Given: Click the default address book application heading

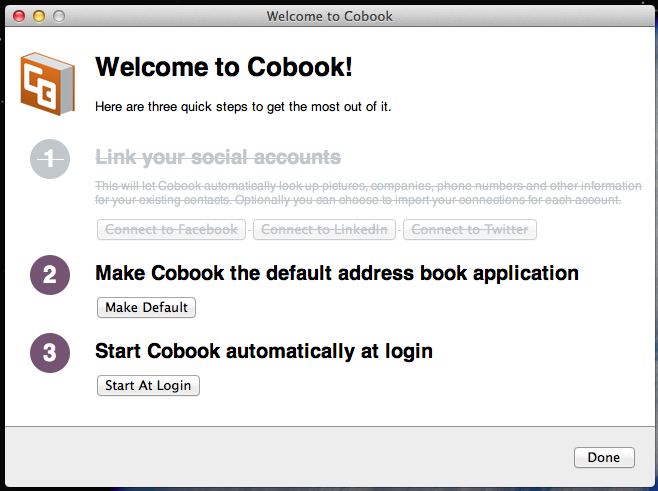Looking at the screenshot, I should (336, 272).
